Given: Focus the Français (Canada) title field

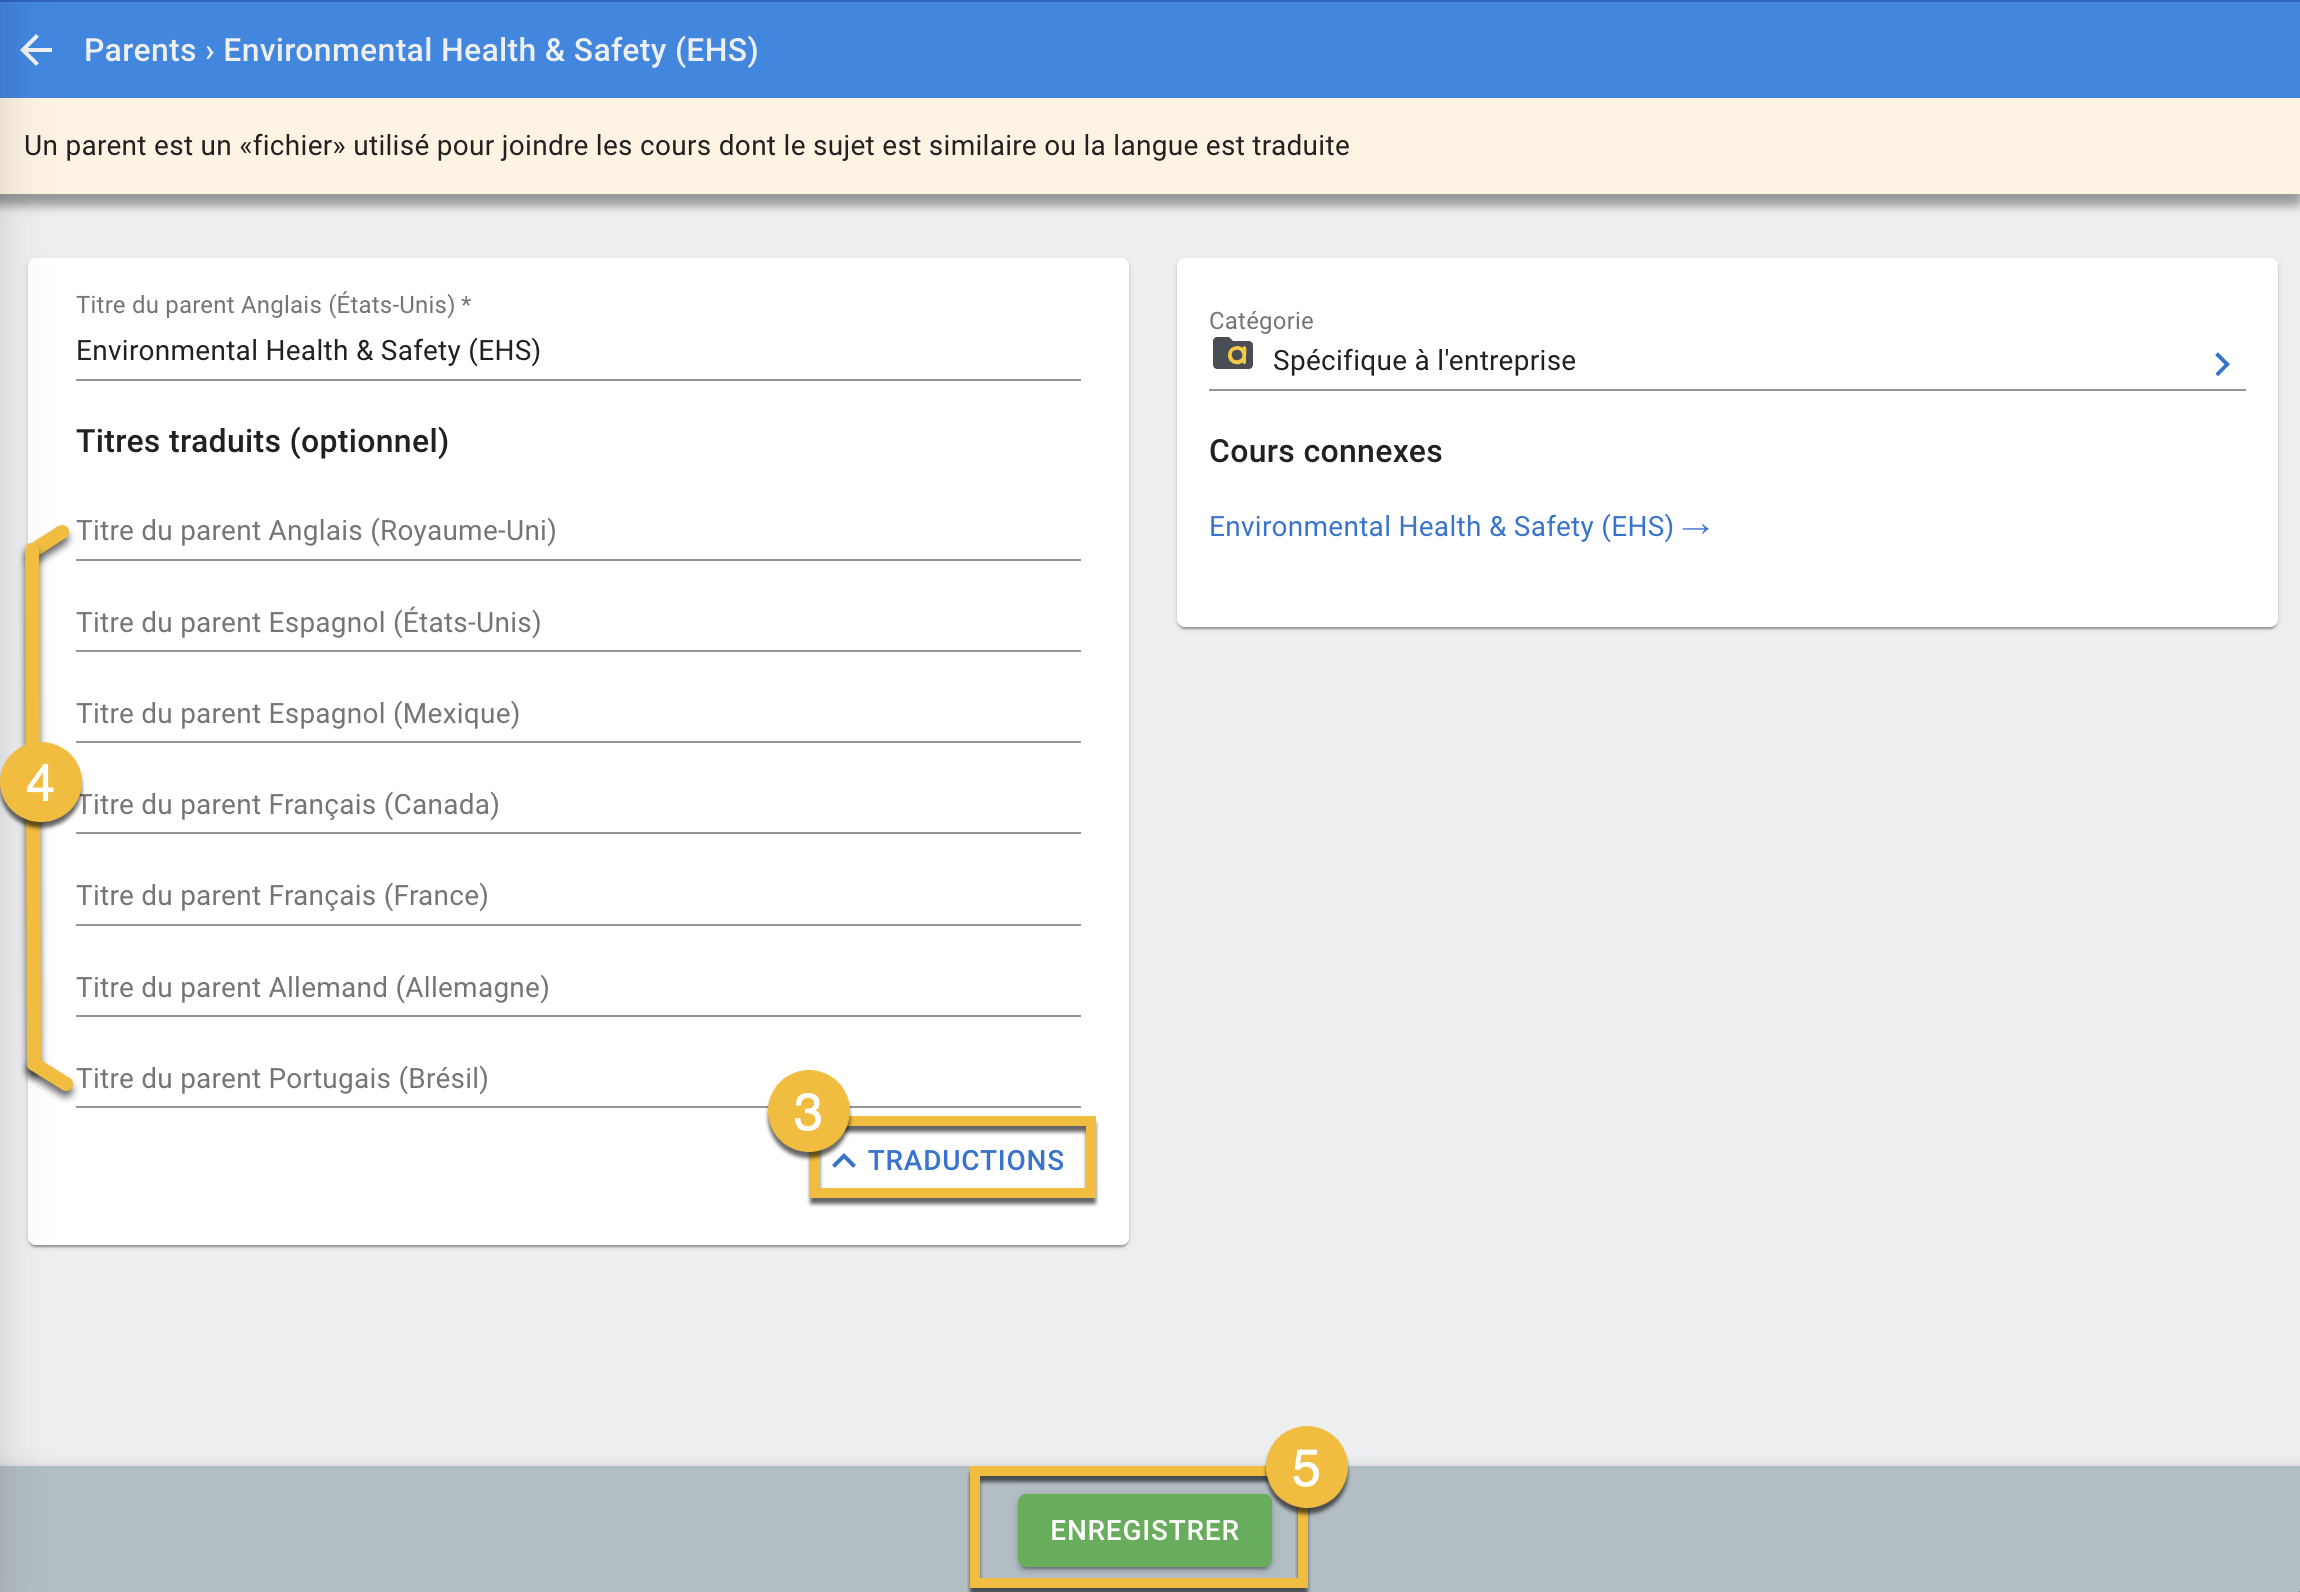Looking at the screenshot, I should (577, 805).
